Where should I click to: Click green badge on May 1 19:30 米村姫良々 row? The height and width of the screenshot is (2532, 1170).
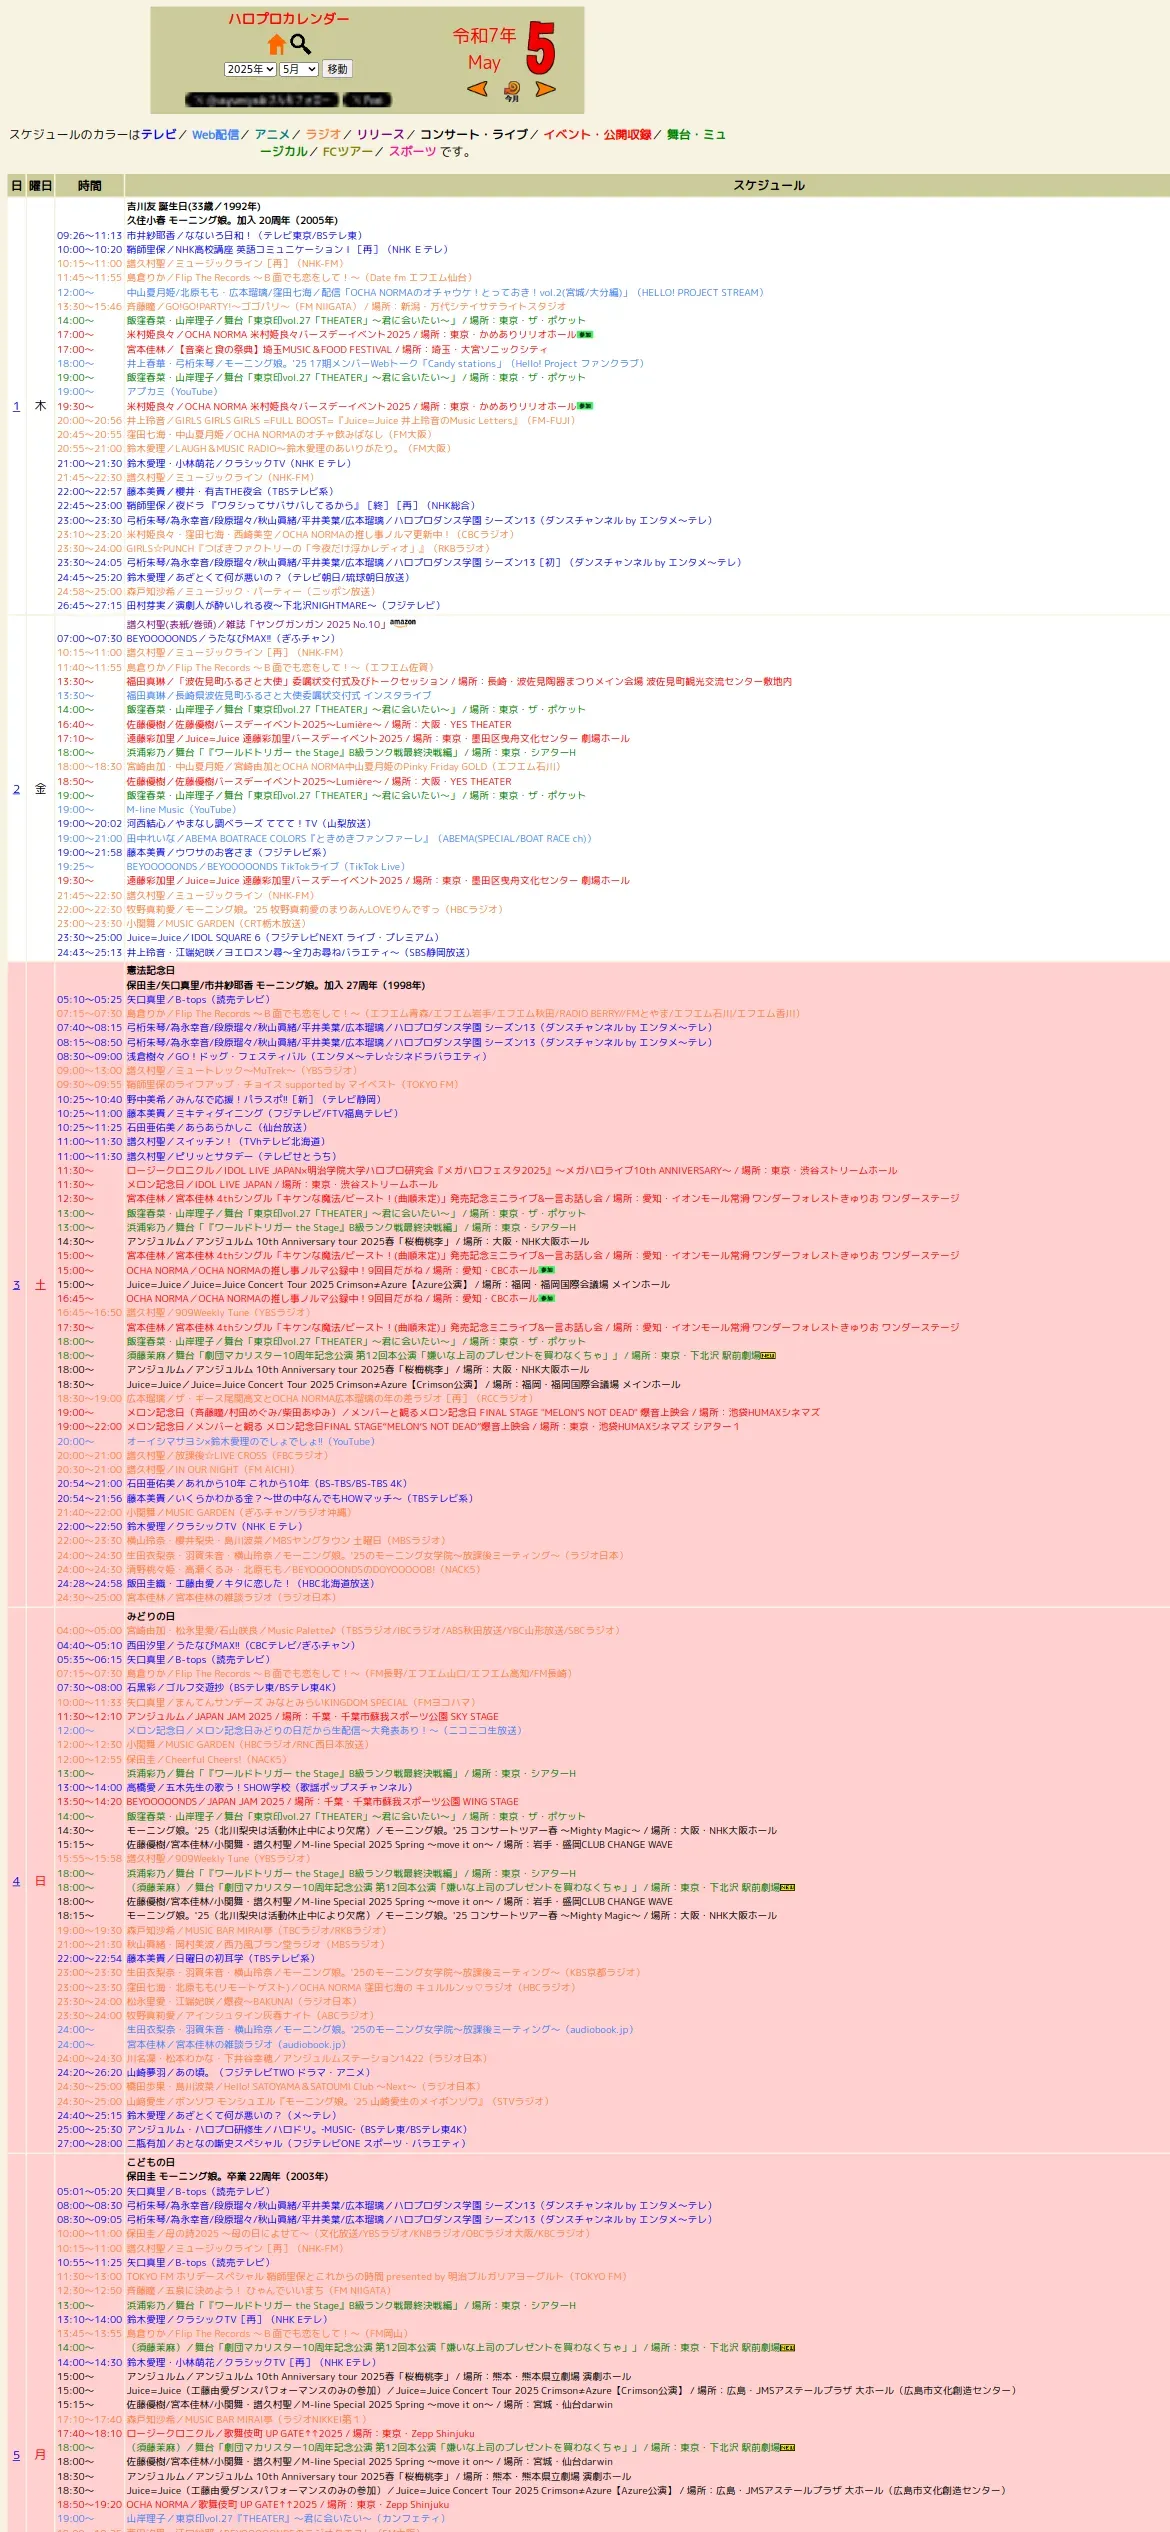tap(586, 406)
